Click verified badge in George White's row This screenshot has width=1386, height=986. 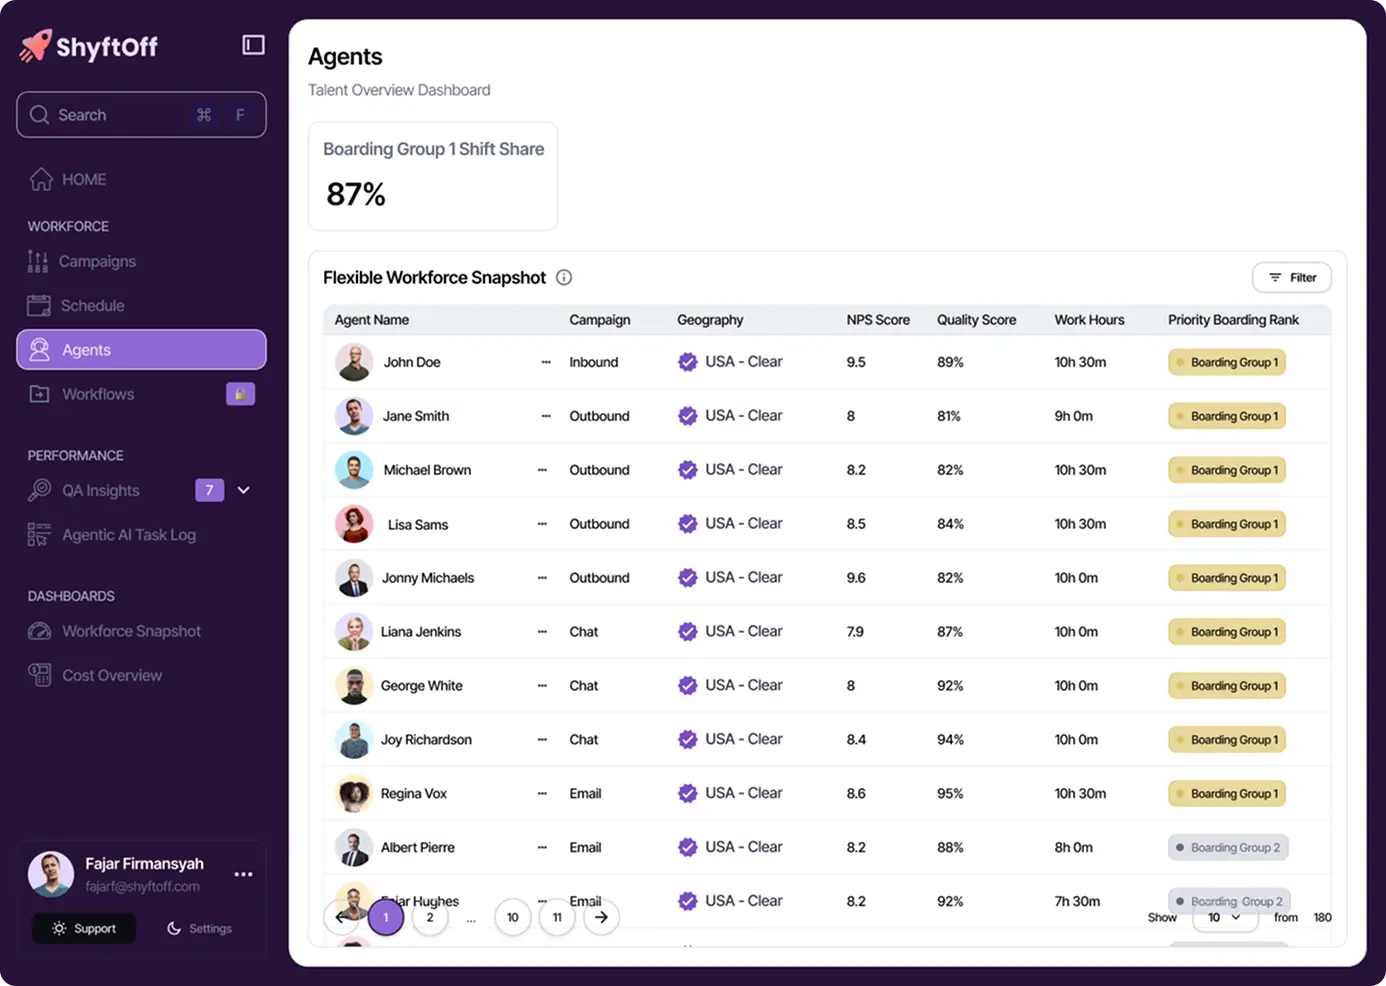pyautogui.click(x=687, y=686)
